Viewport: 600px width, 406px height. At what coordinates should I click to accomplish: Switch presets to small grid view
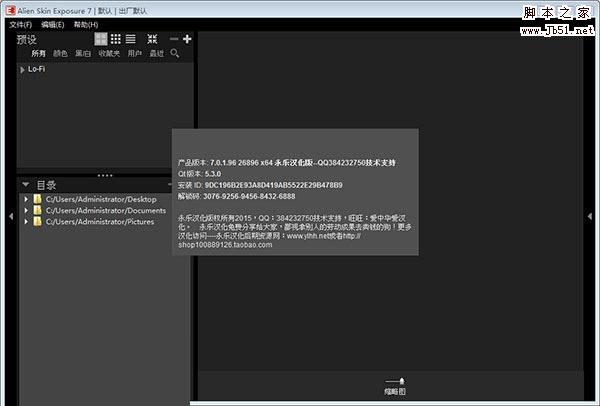[x=116, y=39]
